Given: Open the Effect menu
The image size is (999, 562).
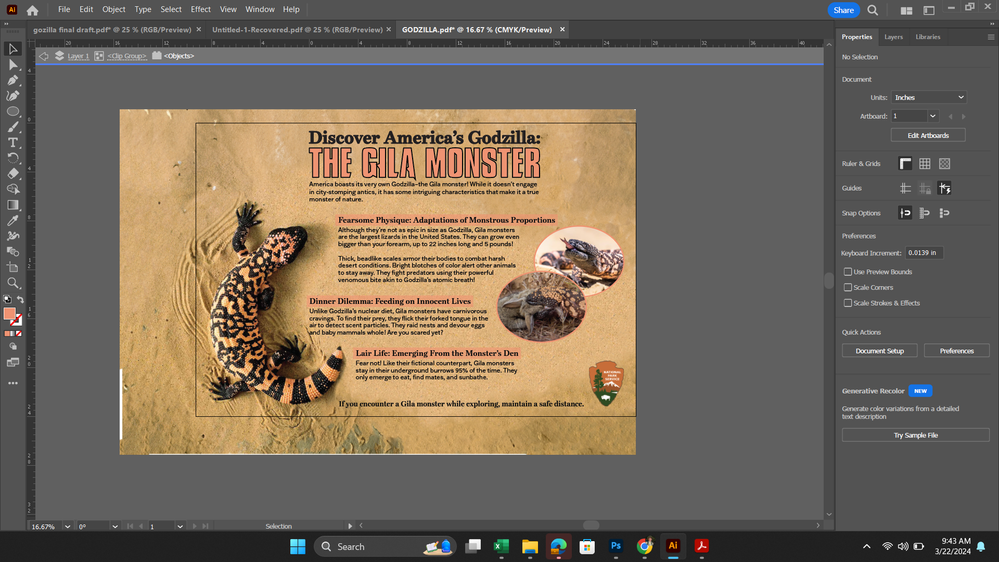Looking at the screenshot, I should 201,10.
